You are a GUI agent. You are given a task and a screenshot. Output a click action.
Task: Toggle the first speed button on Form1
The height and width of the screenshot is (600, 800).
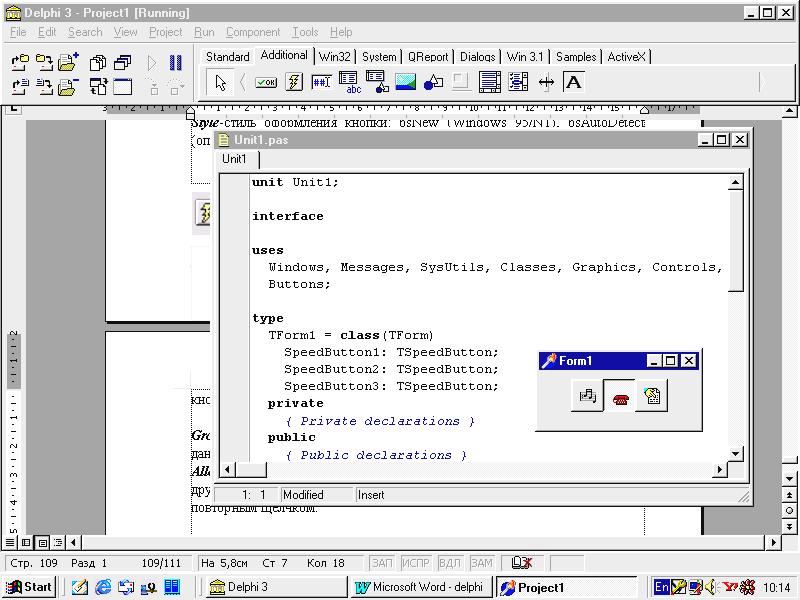click(587, 395)
